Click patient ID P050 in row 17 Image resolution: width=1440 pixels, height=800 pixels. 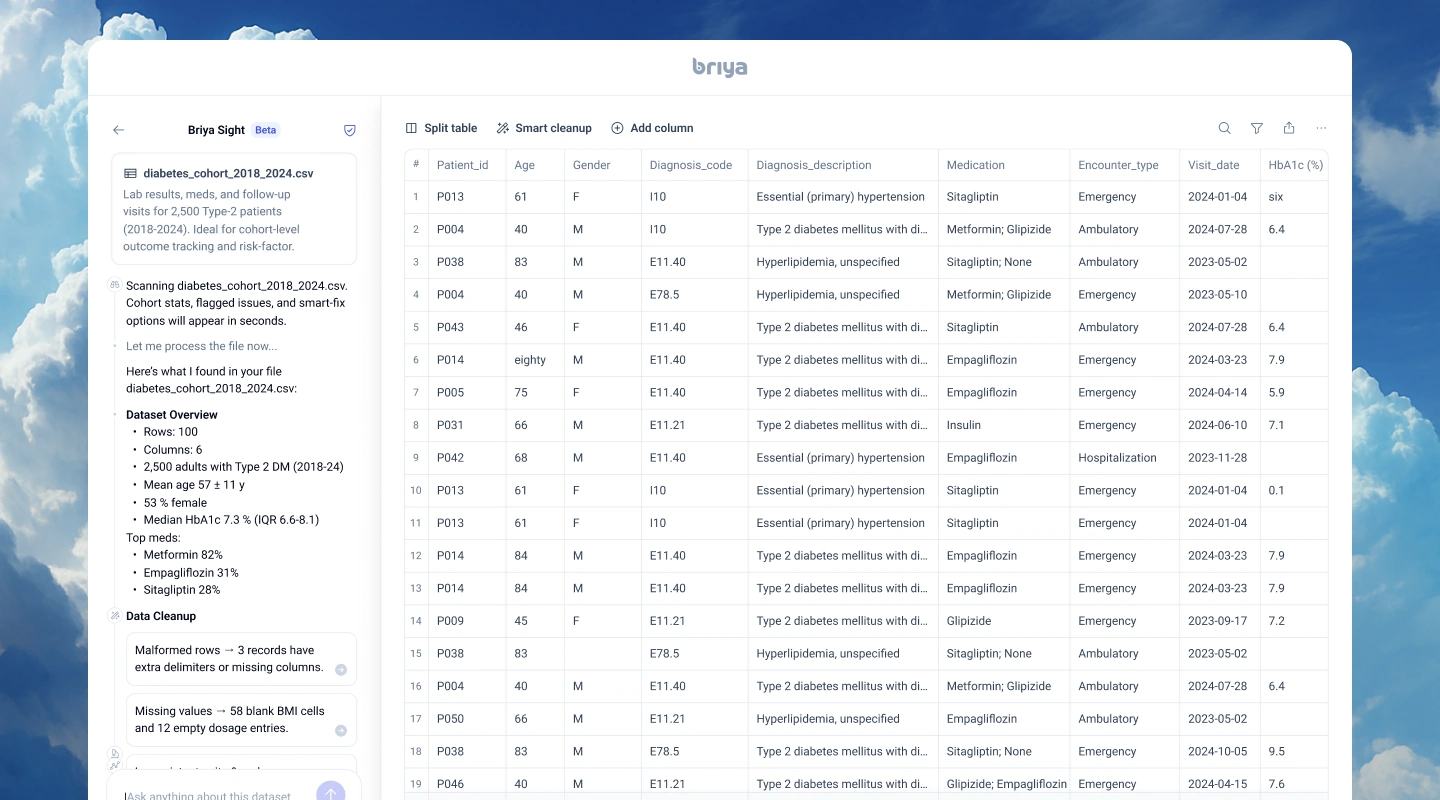pos(467,719)
